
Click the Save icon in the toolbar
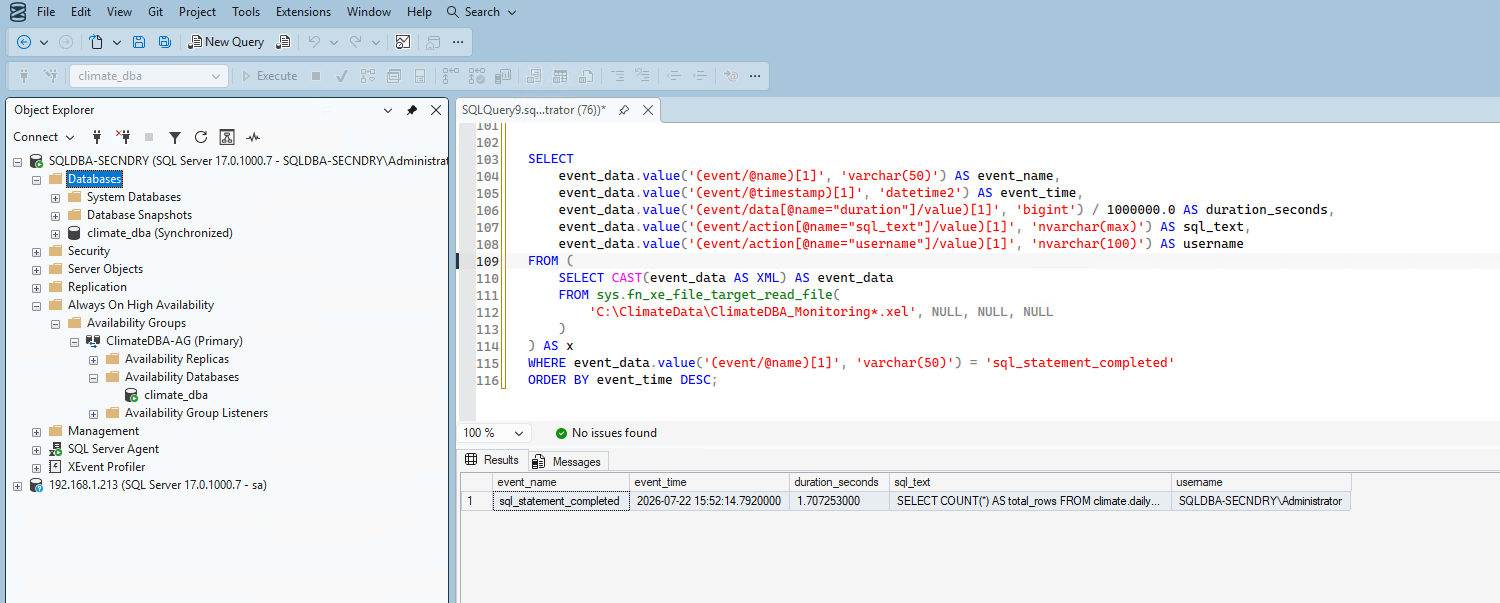click(x=139, y=42)
